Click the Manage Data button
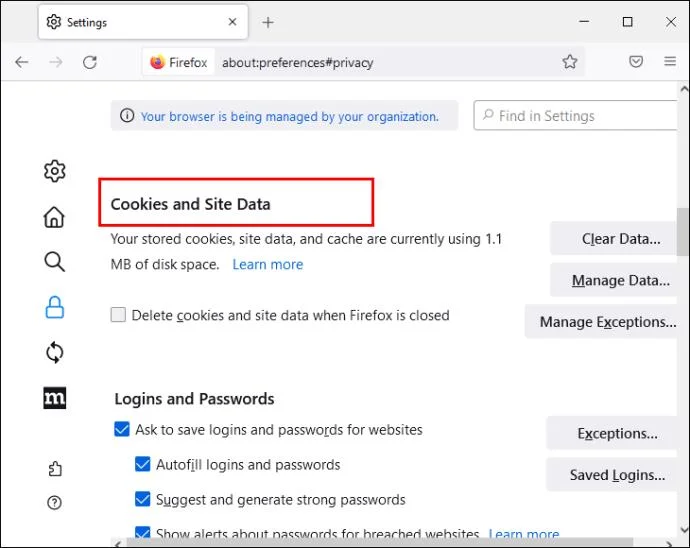The image size is (690, 548). (613, 280)
